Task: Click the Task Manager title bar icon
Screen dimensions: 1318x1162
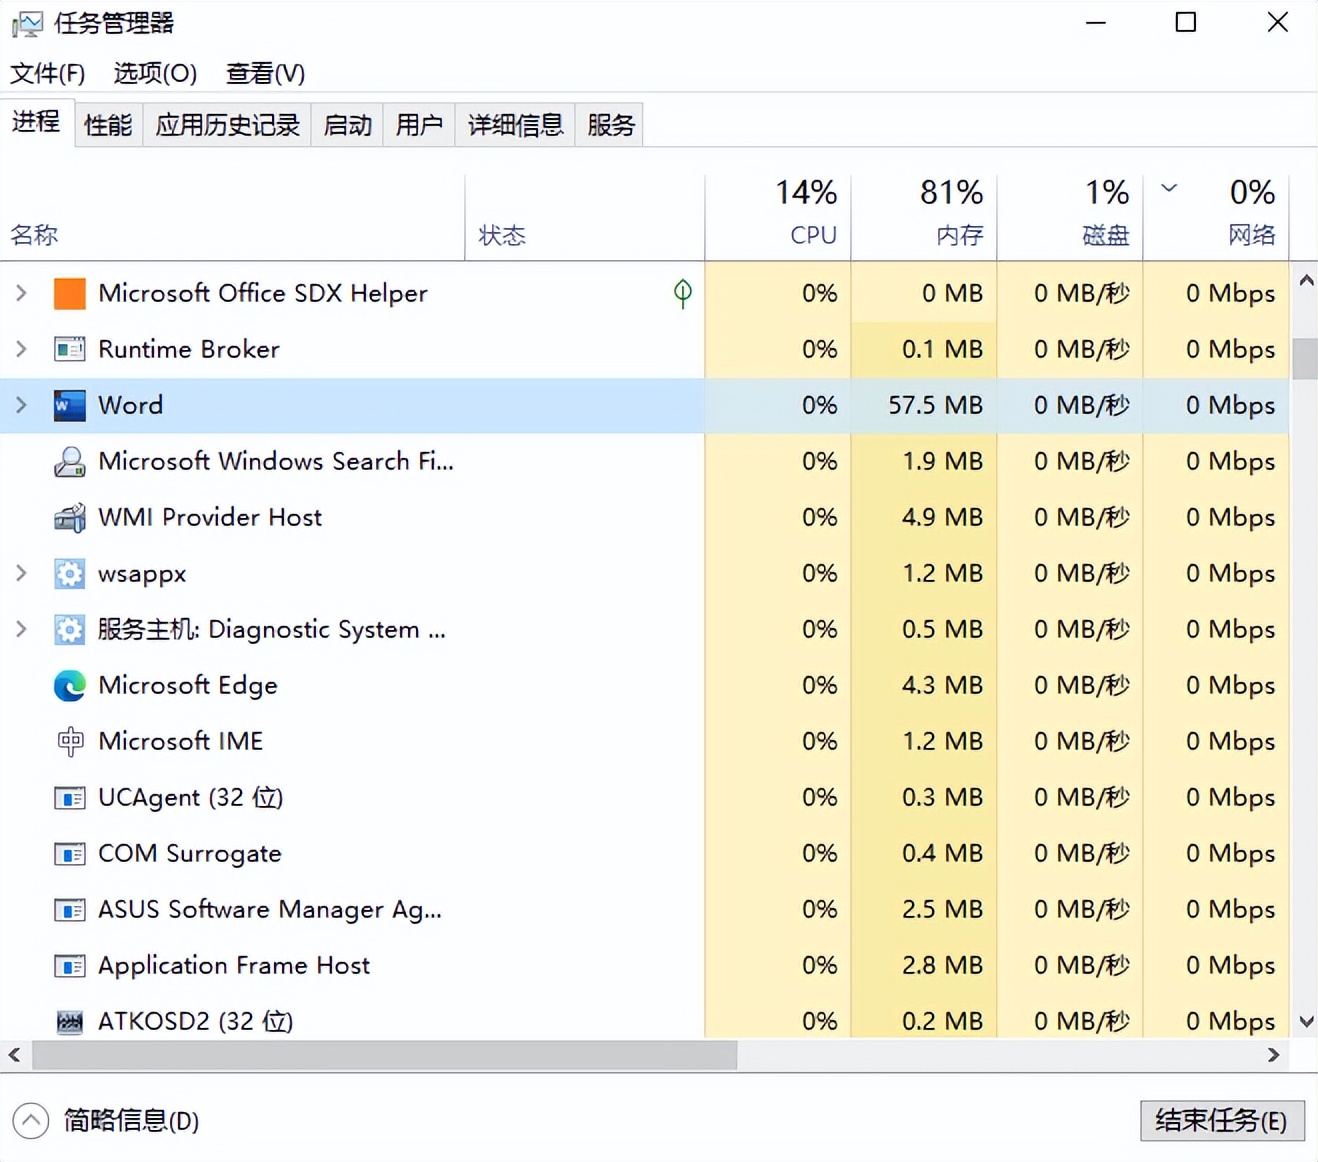Action: point(27,23)
